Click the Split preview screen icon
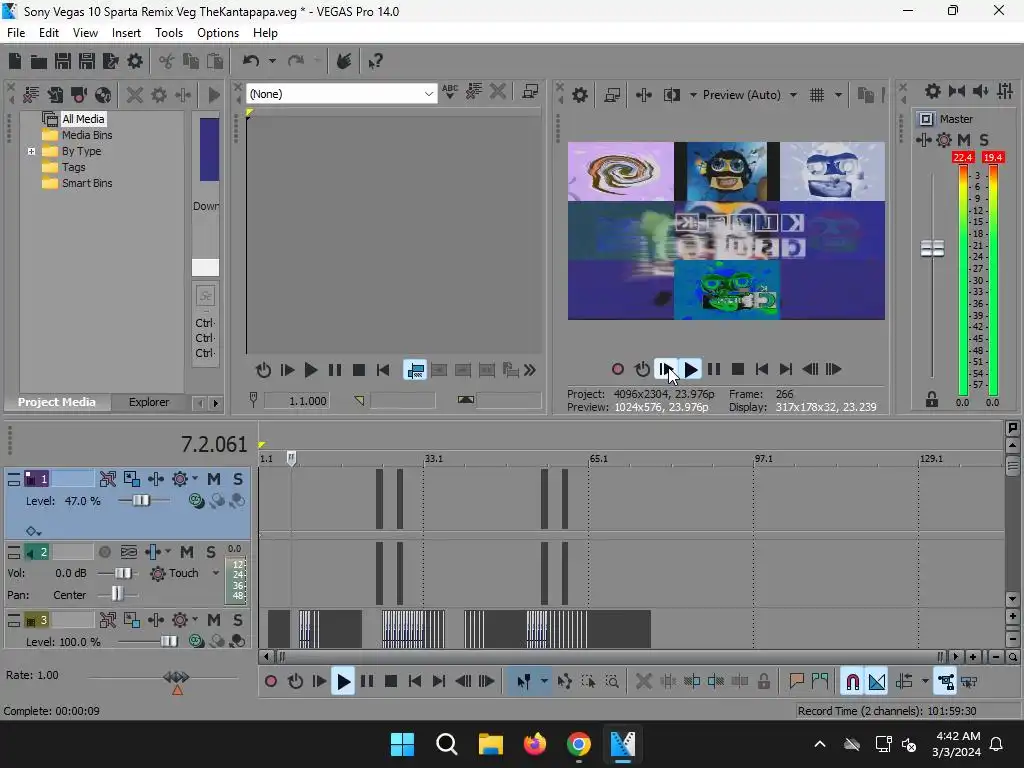This screenshot has height=768, width=1024. click(671, 95)
